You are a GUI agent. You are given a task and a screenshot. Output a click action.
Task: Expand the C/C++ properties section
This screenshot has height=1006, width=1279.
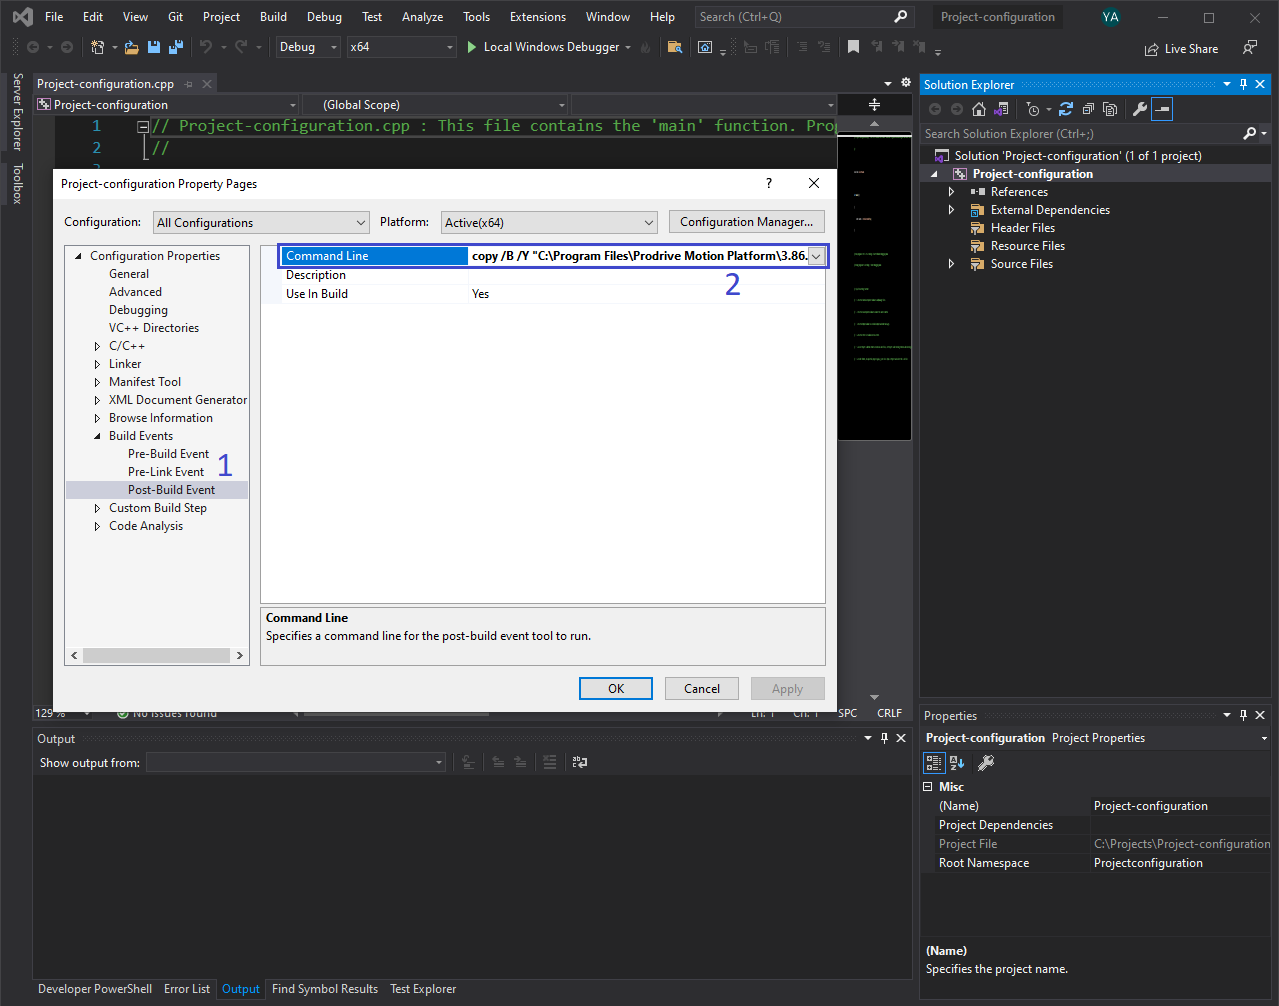95,345
